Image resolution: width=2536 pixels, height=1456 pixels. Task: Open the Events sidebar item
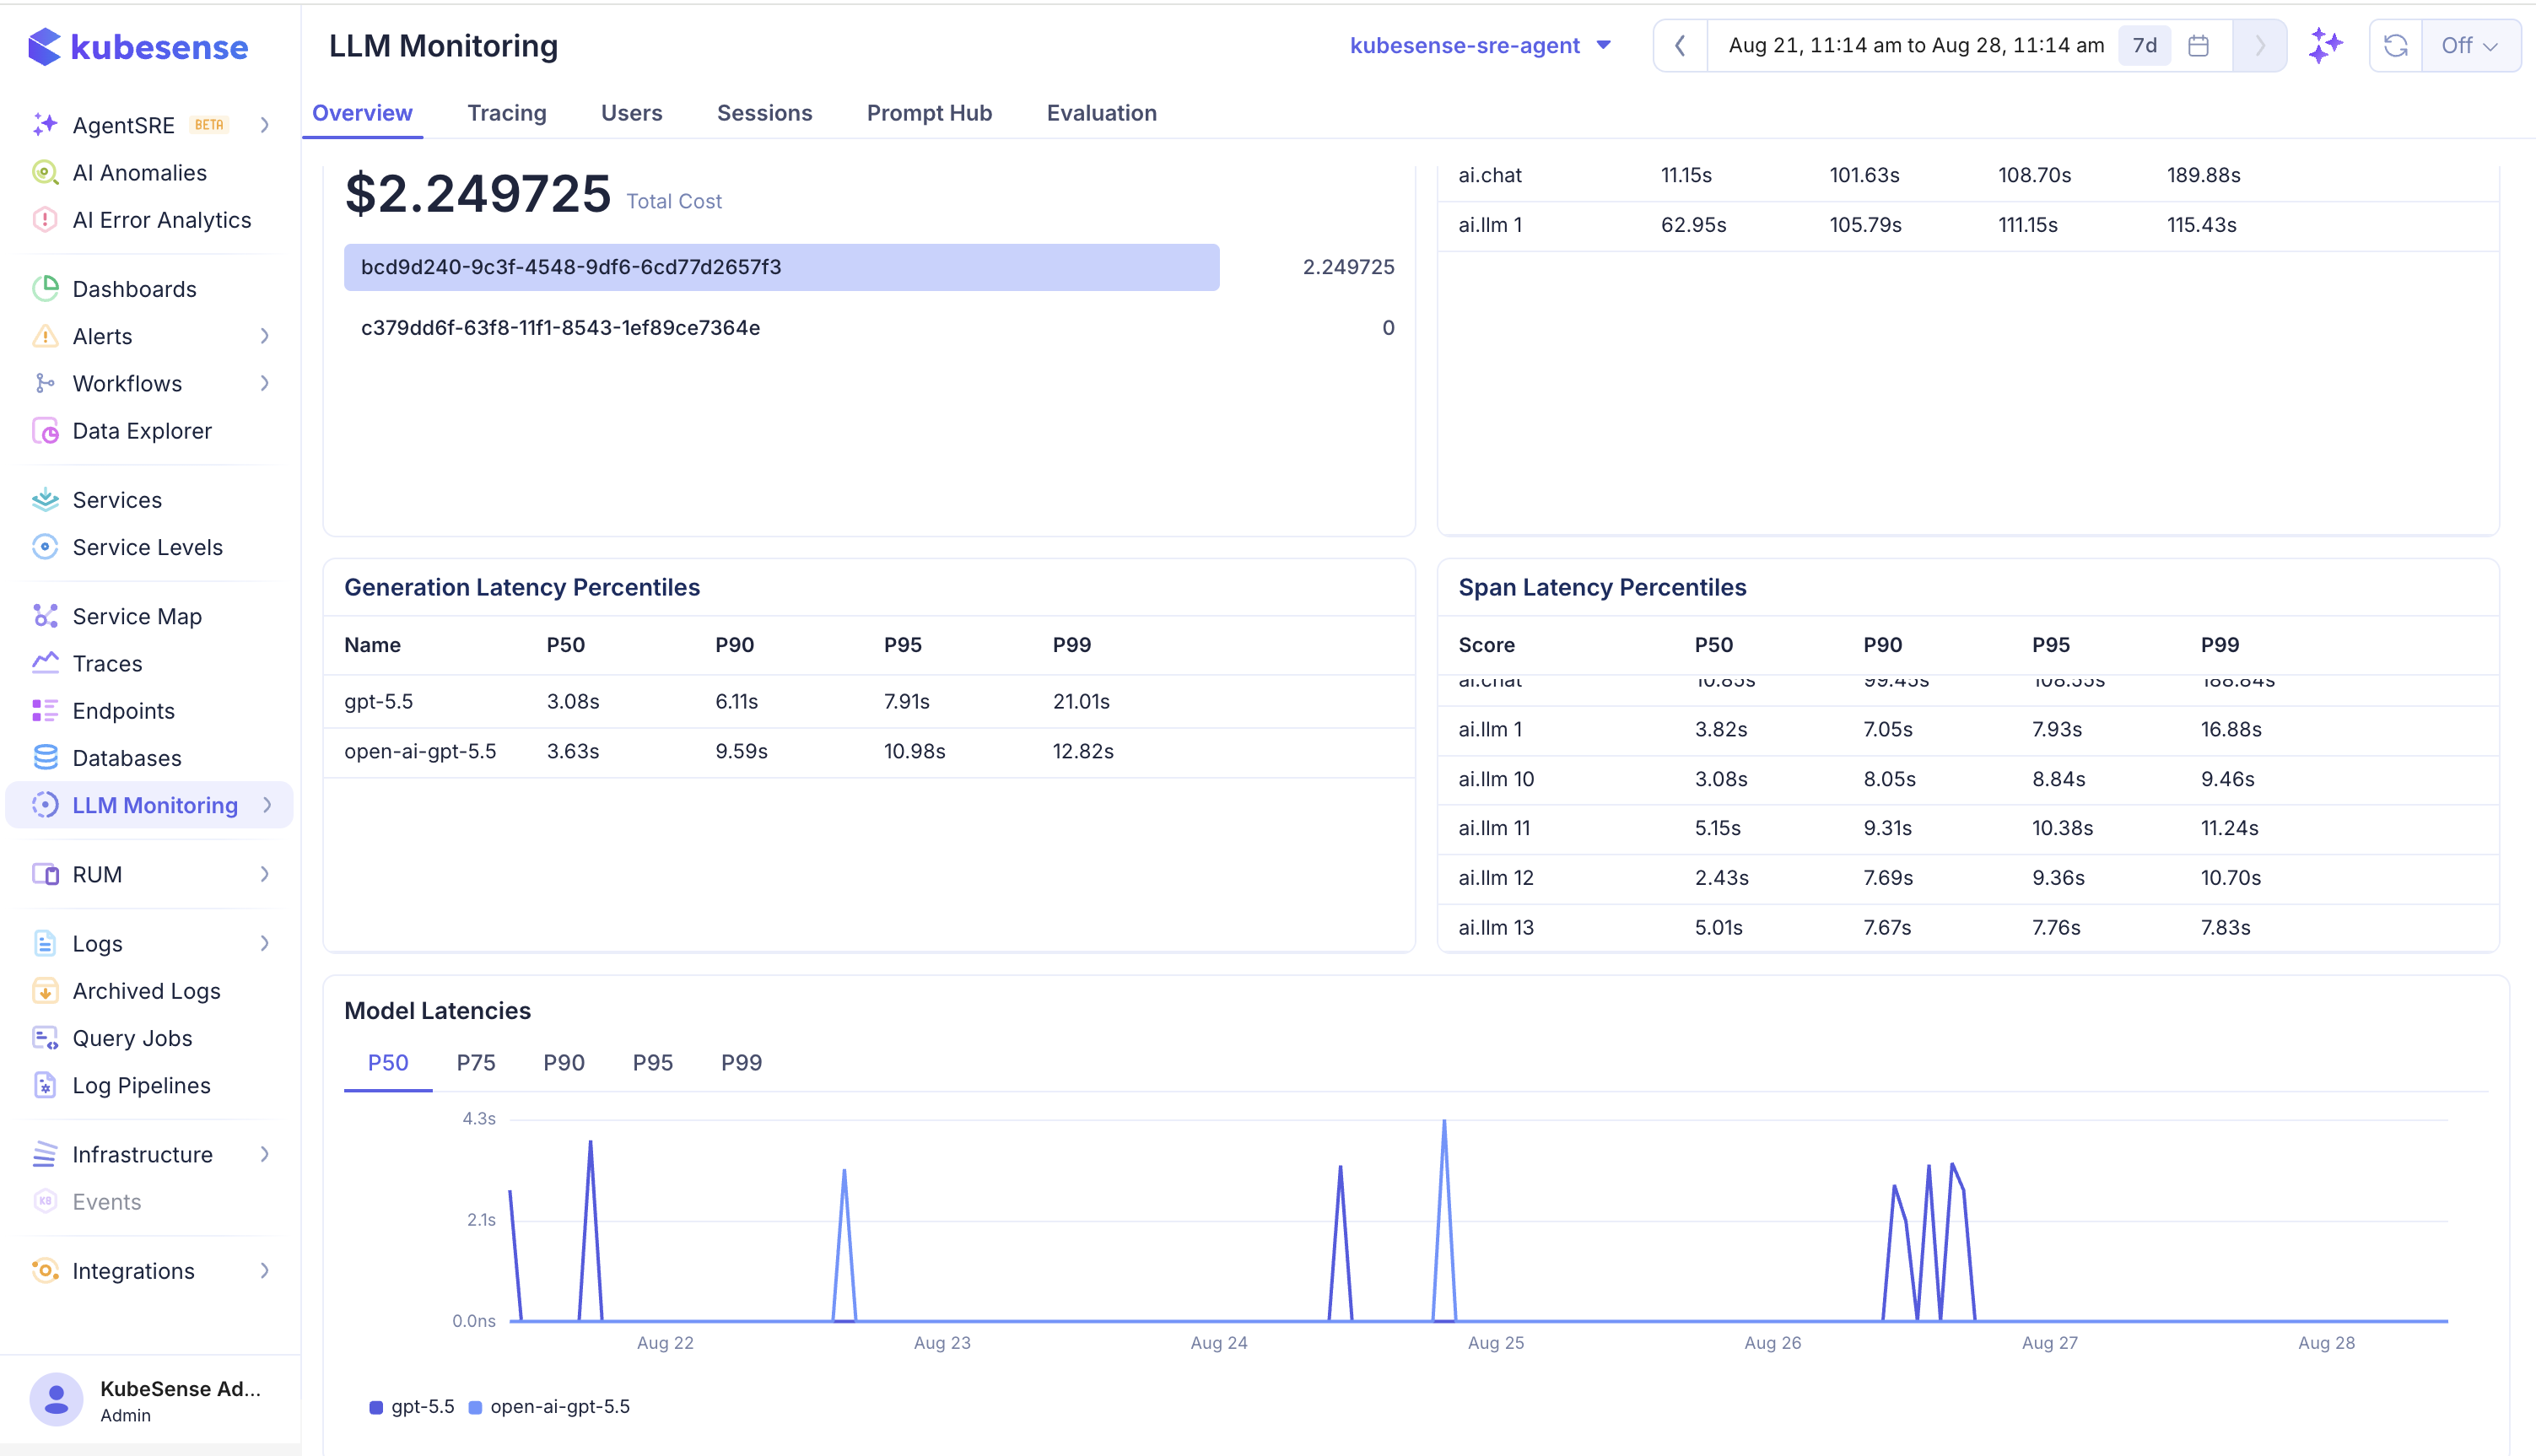(106, 1201)
